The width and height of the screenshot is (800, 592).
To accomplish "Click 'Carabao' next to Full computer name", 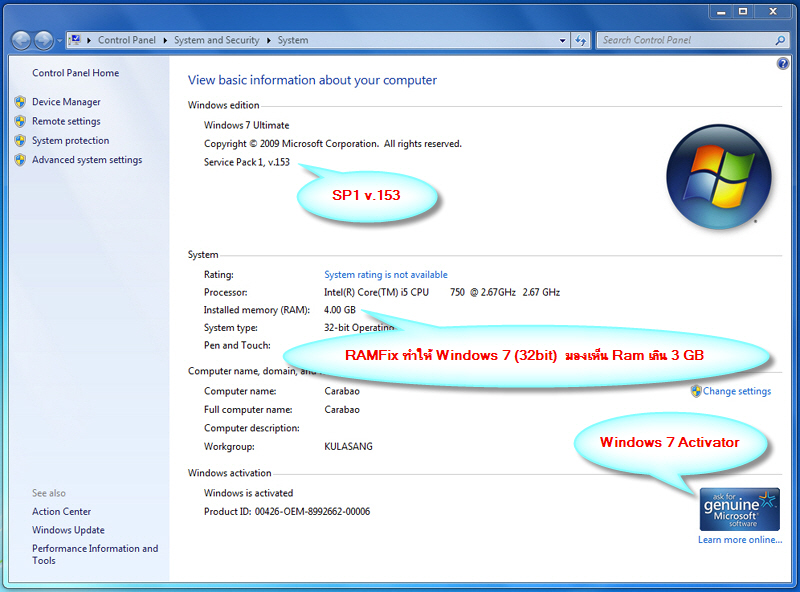I will click(x=342, y=410).
